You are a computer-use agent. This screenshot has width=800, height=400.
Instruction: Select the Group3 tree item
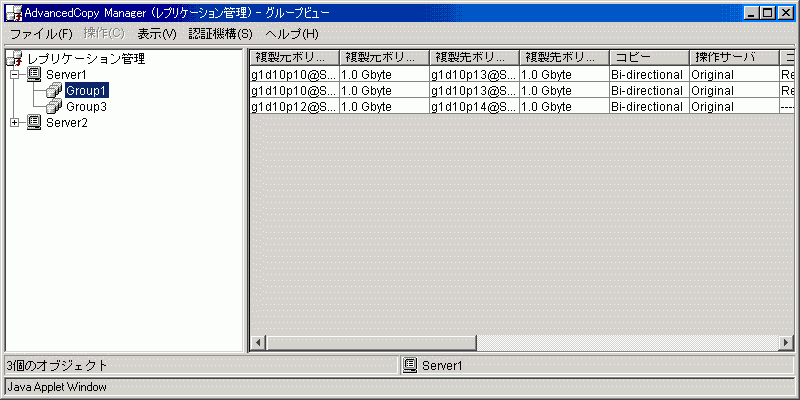point(86,107)
